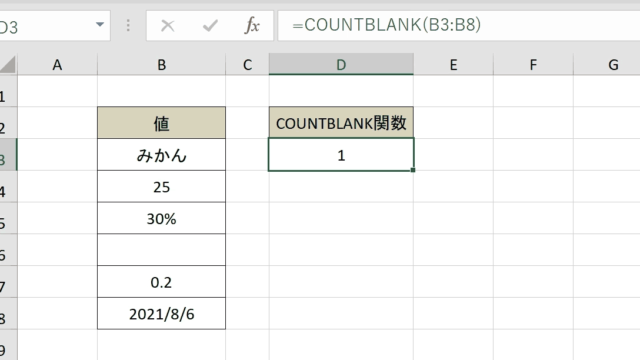
Task: Select column C header
Action: pyautogui.click(x=247, y=64)
